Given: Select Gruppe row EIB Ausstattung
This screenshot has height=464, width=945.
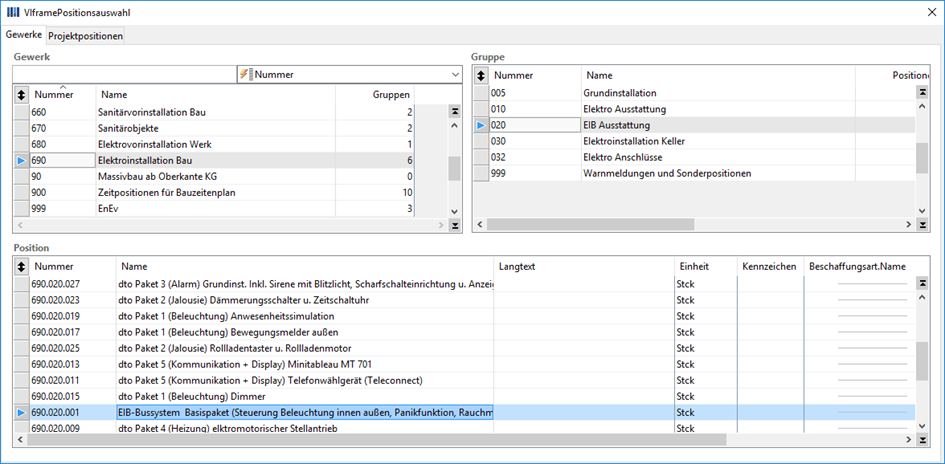Looking at the screenshot, I should [694, 125].
